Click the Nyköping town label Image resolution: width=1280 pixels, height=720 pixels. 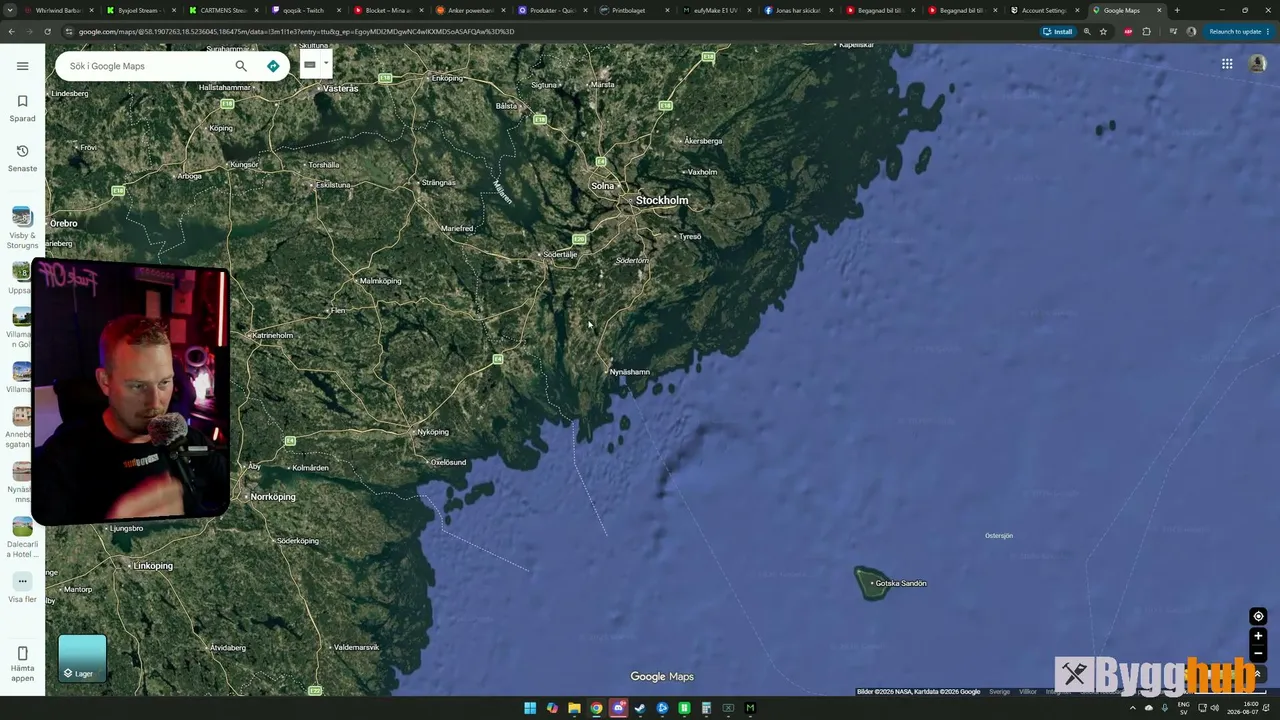(x=433, y=432)
